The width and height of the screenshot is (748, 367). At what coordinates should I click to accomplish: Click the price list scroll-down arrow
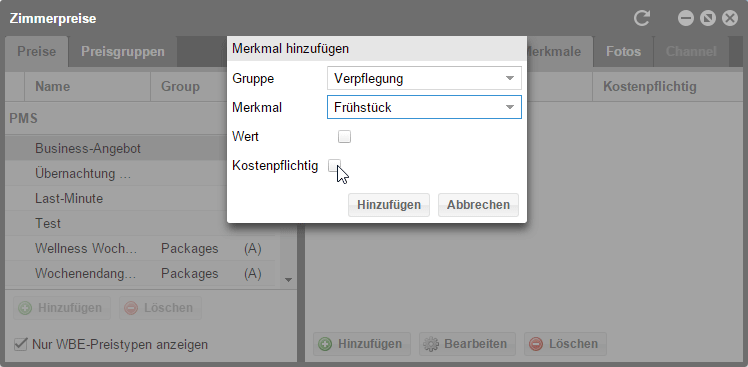point(288,280)
